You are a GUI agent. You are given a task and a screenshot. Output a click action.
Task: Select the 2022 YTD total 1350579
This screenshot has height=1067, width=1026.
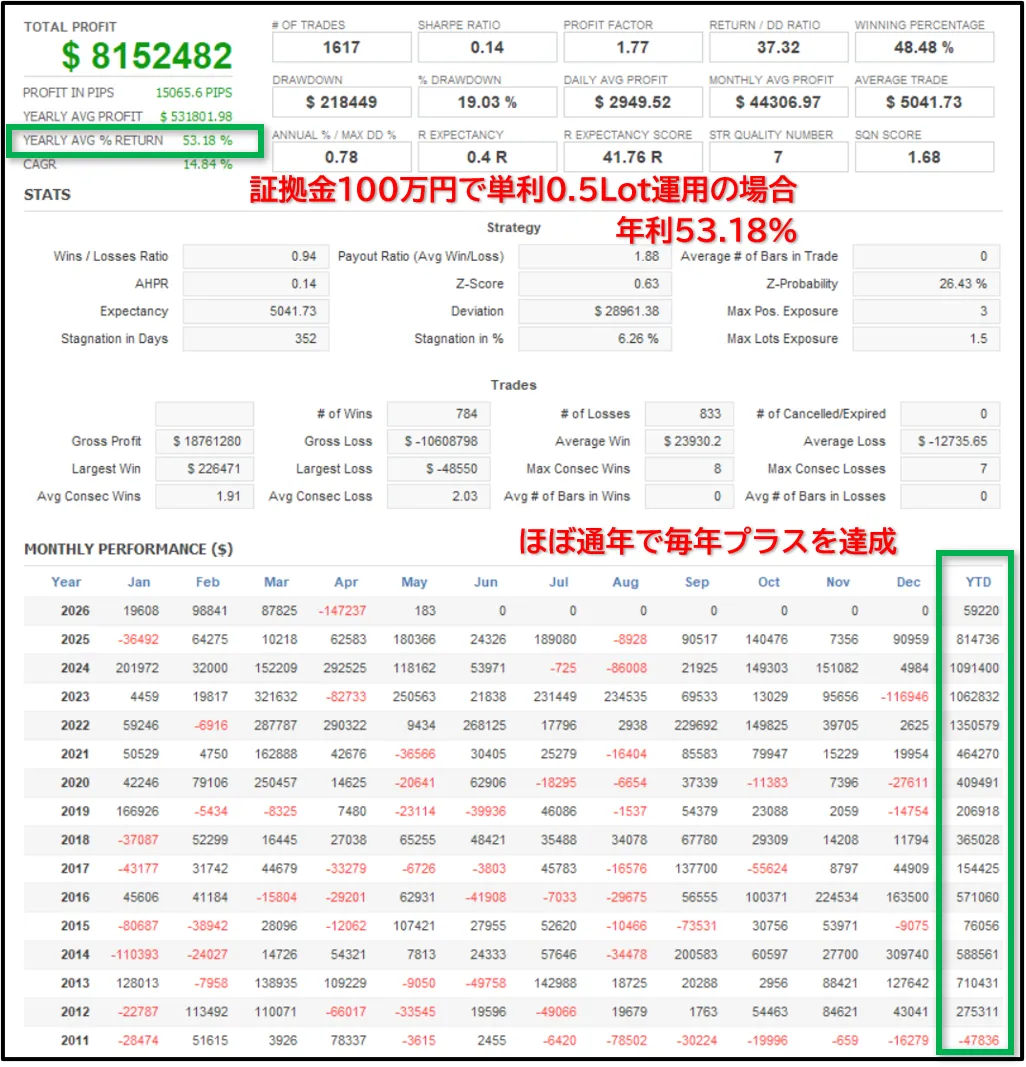coord(974,725)
